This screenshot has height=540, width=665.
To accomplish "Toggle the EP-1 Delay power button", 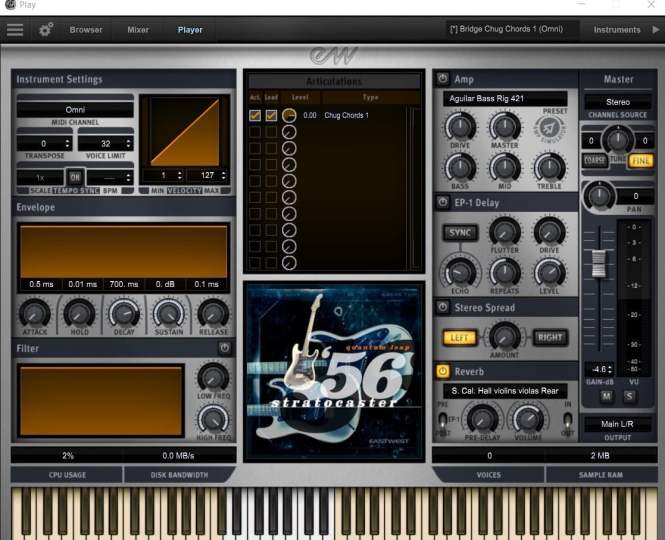I will 443,202.
